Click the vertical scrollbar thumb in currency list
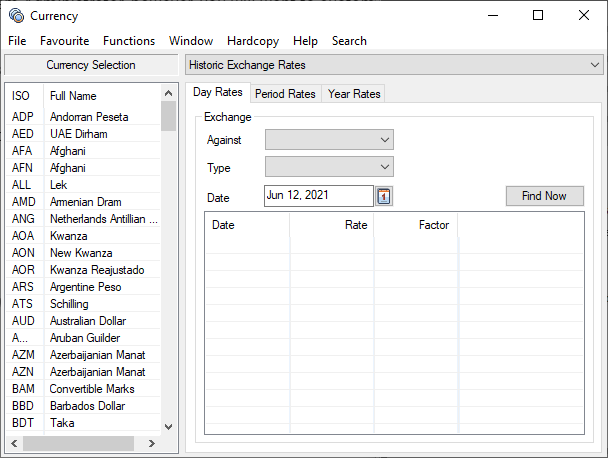The width and height of the screenshot is (608, 458). (x=168, y=116)
